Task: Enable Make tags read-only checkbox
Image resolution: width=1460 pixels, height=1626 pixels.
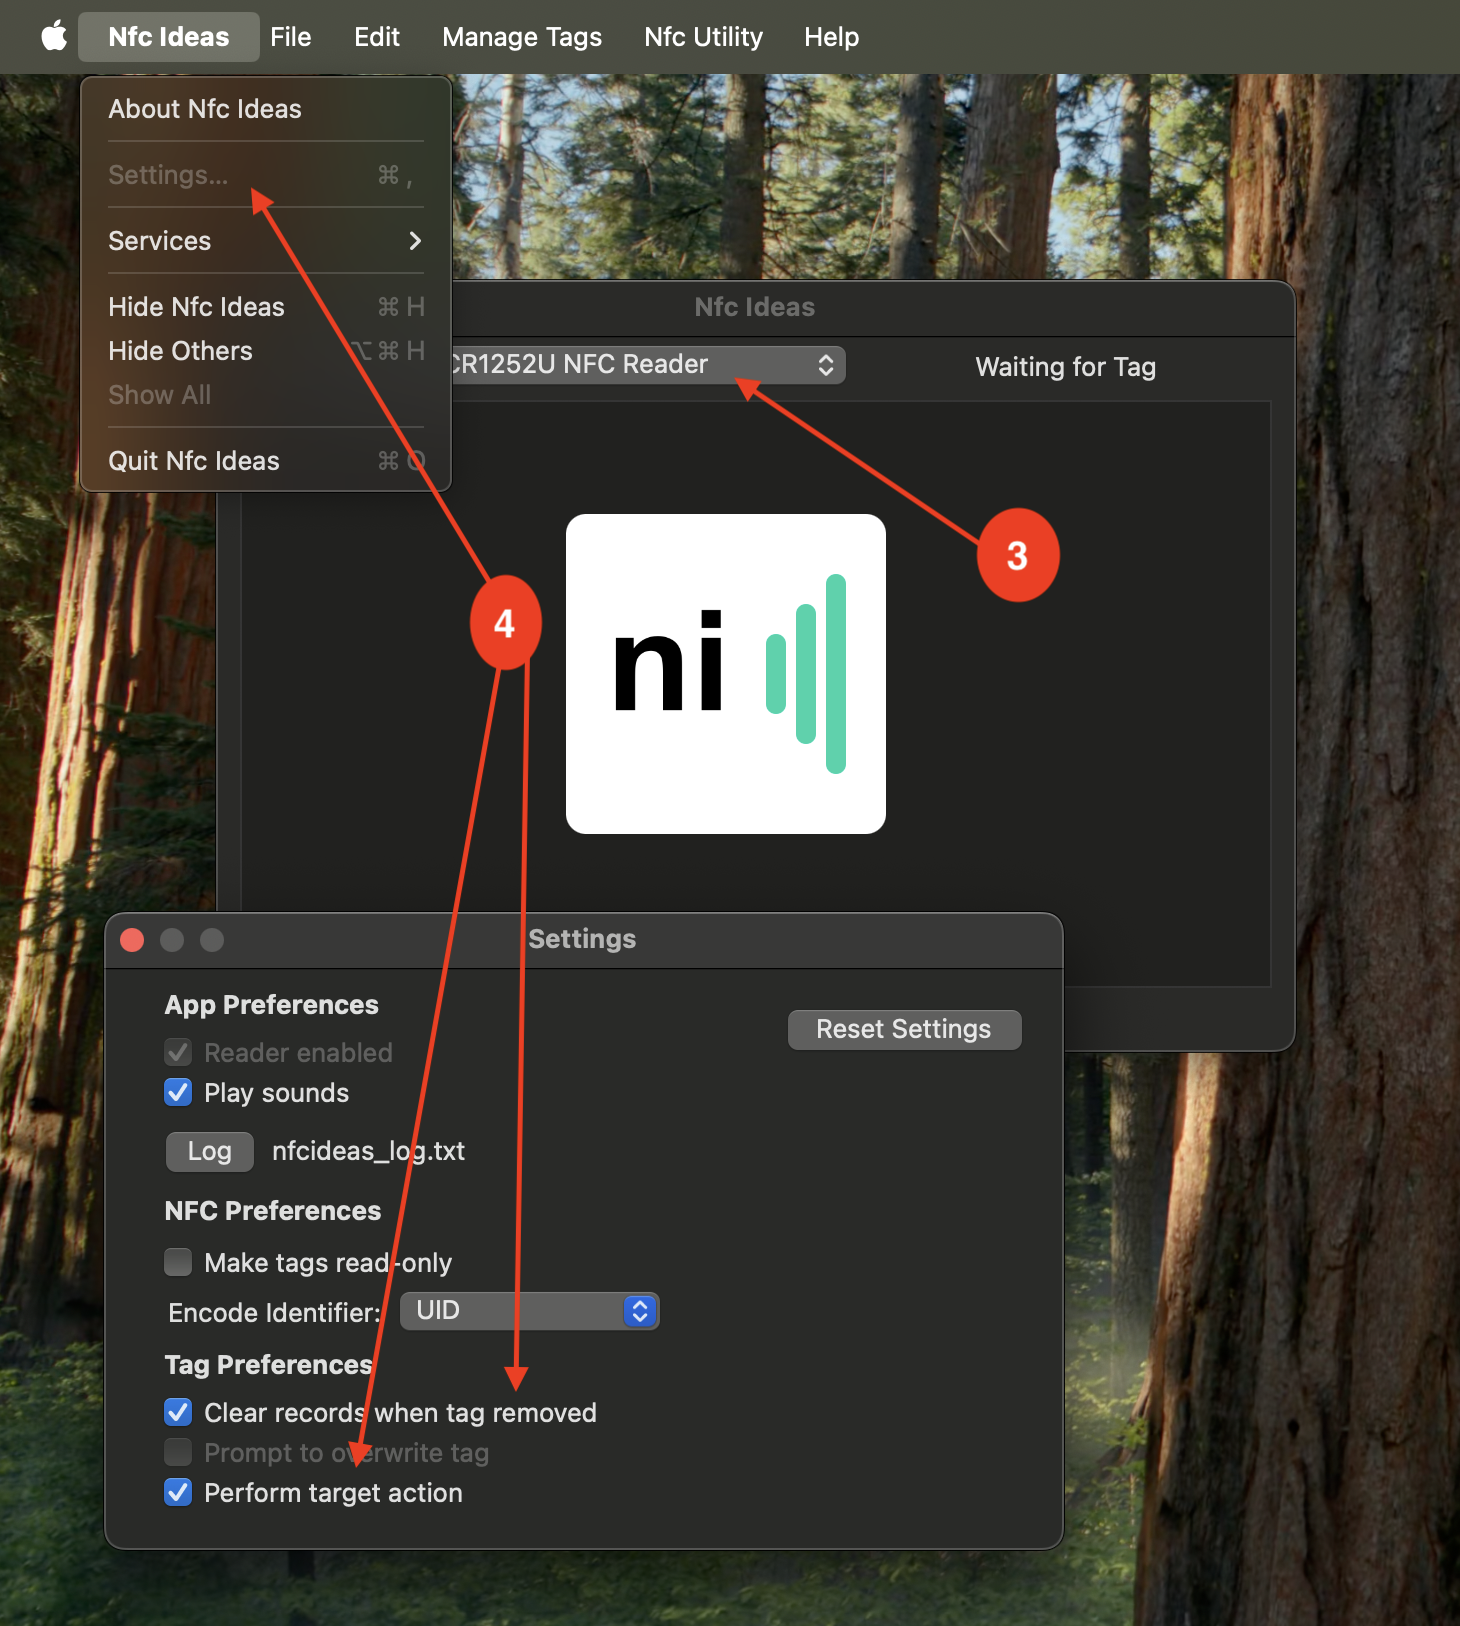Action: pos(178,1262)
